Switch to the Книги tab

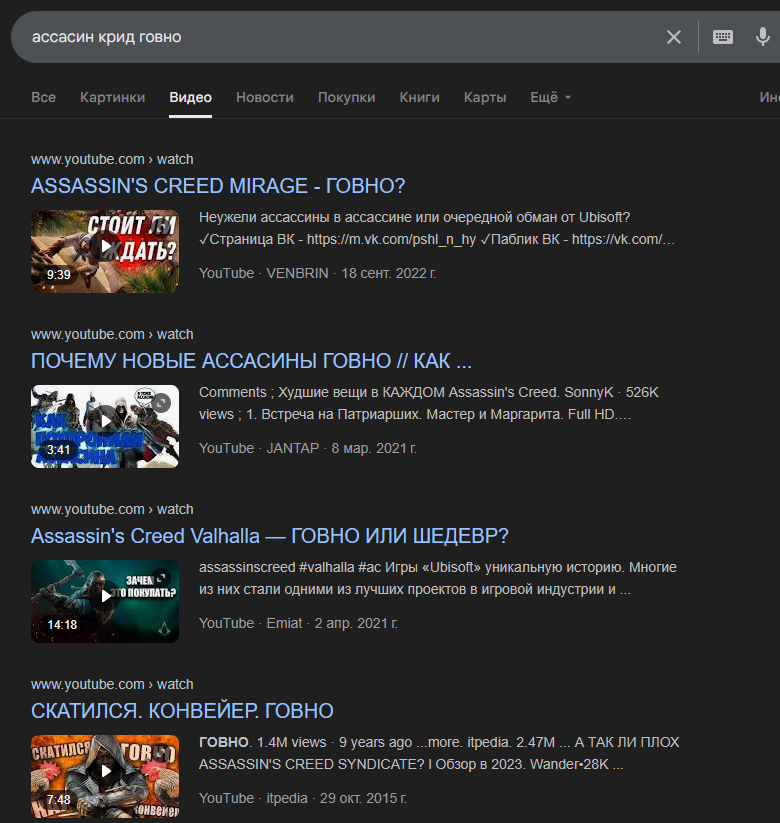(419, 97)
